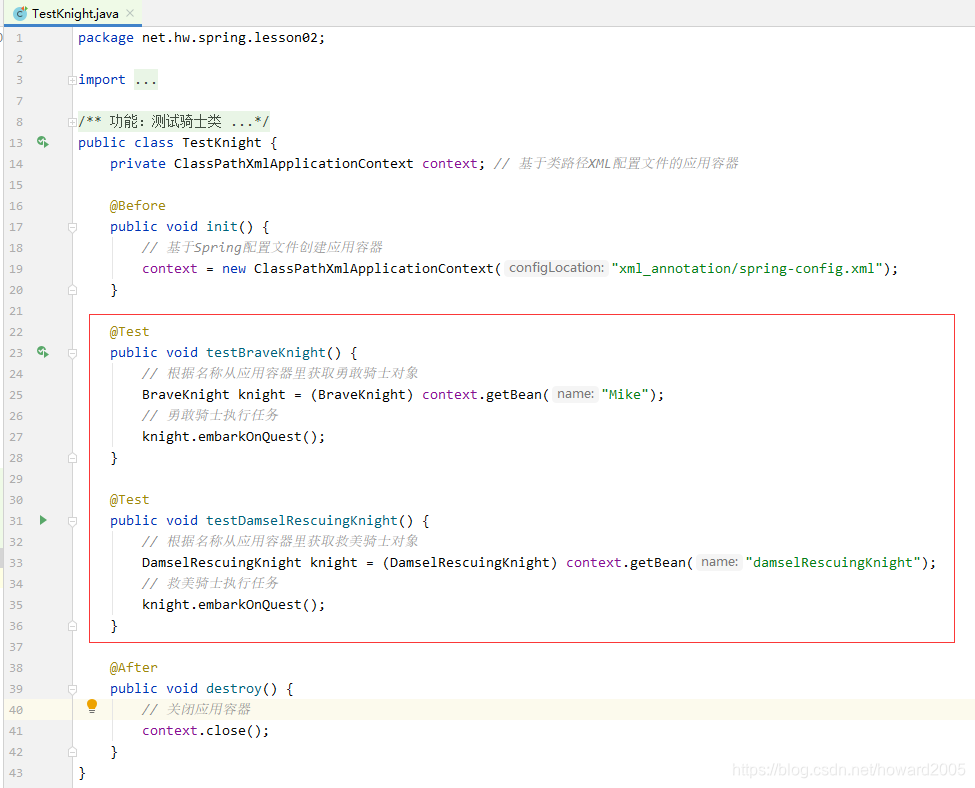This screenshot has height=788, width=975.
Task: Click line number 40 in the gutter
Action: coord(16,710)
